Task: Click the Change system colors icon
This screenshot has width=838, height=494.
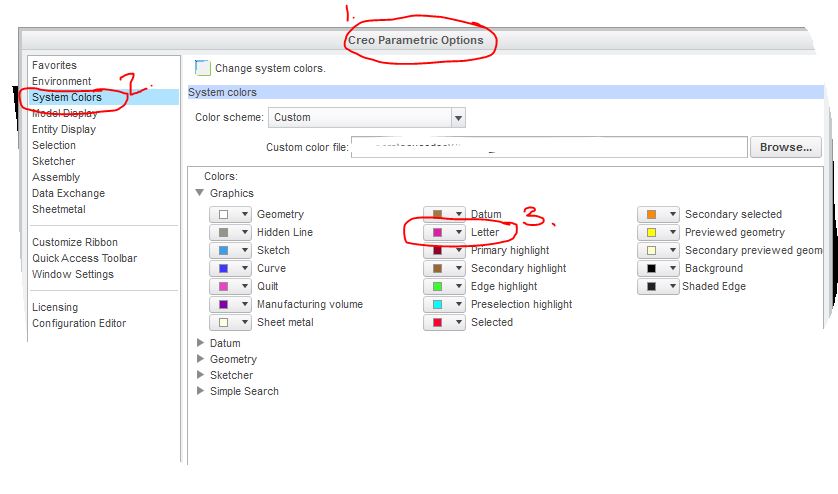Action: [203, 68]
